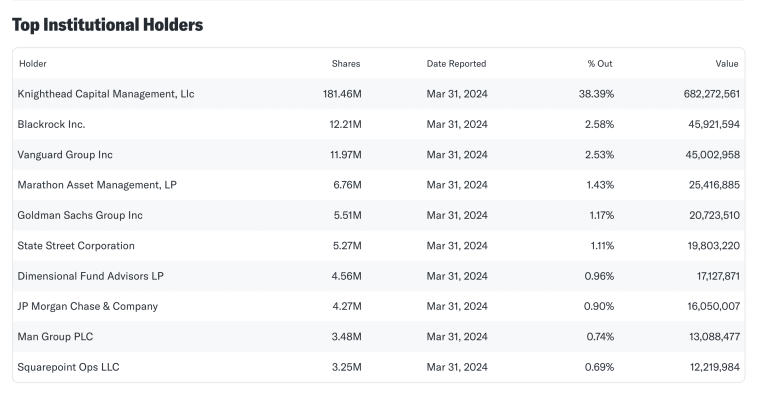Click the Holder column header
760x399 pixels.
(33, 64)
